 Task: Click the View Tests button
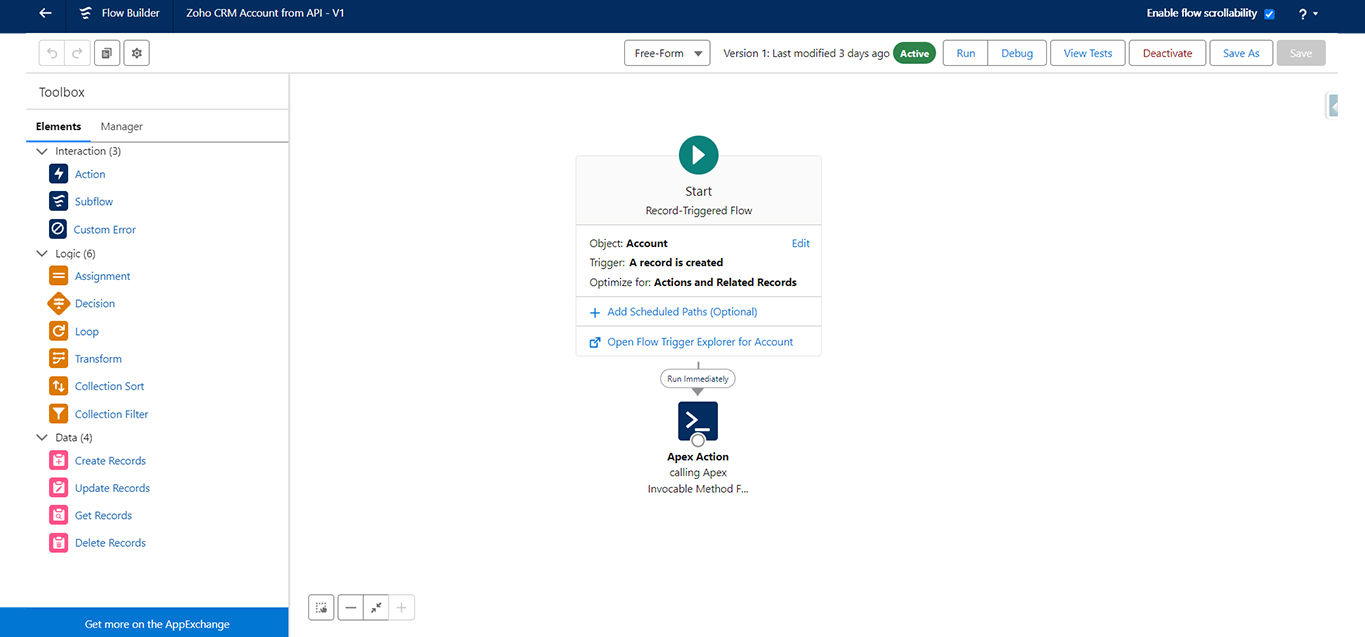tap(1088, 53)
